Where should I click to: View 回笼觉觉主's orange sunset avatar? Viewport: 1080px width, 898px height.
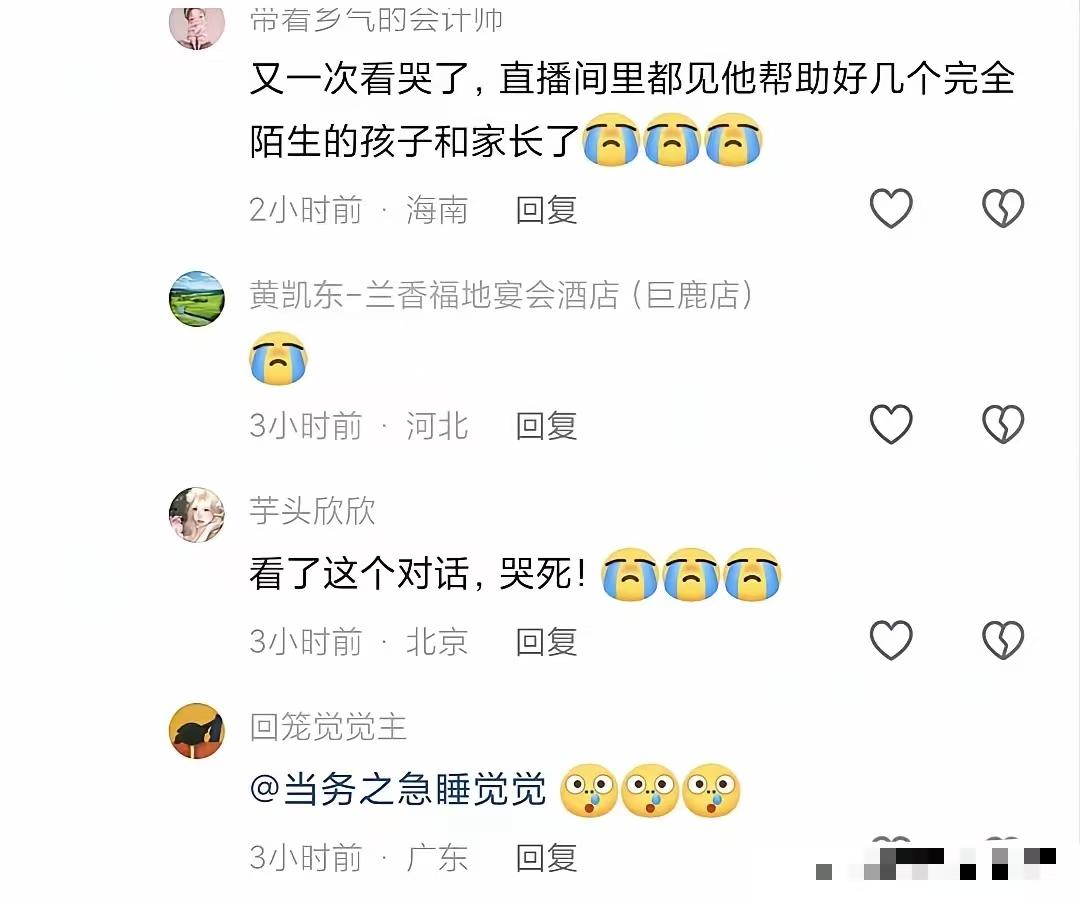[197, 731]
